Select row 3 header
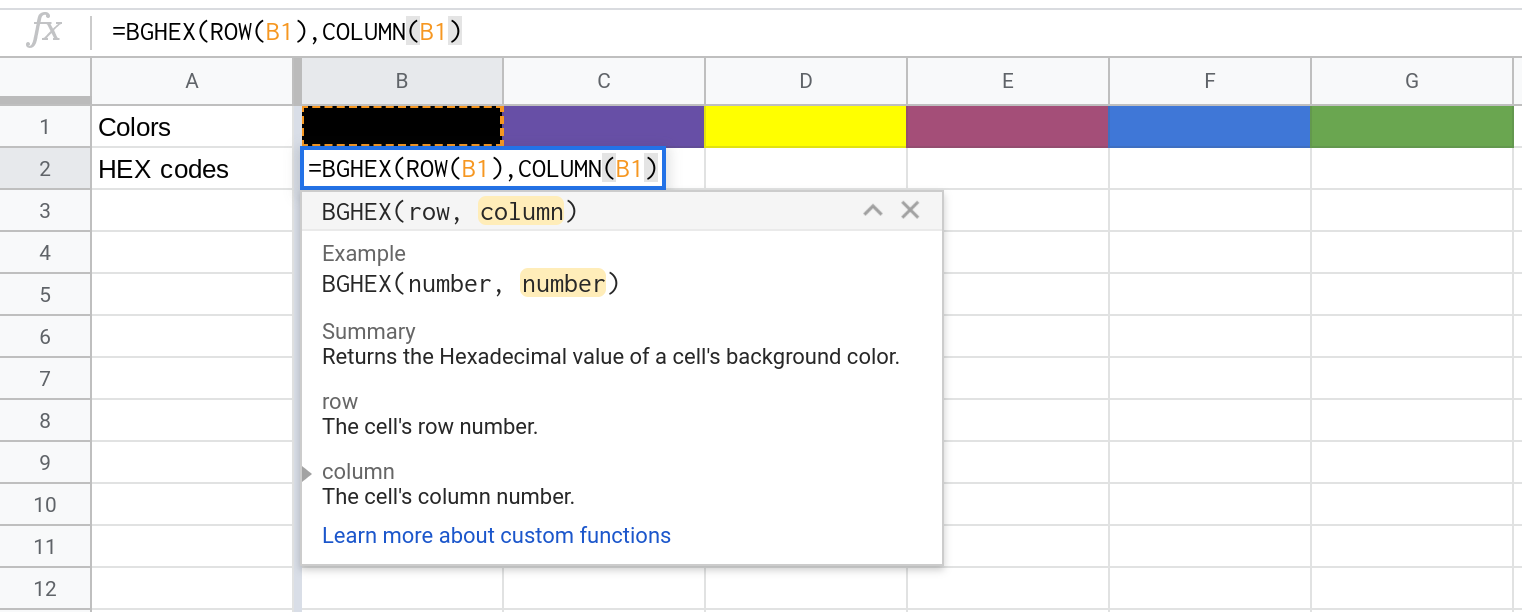This screenshot has height=612, width=1522. 45,211
